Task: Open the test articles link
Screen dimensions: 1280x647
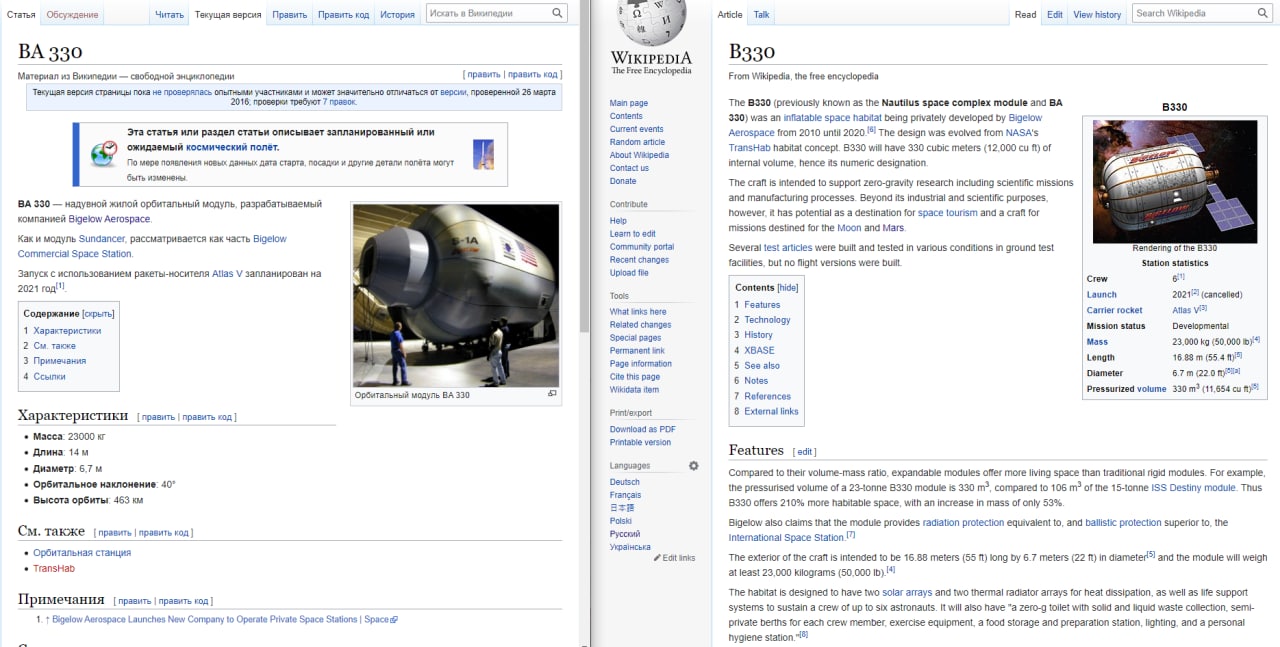Action: [788, 248]
